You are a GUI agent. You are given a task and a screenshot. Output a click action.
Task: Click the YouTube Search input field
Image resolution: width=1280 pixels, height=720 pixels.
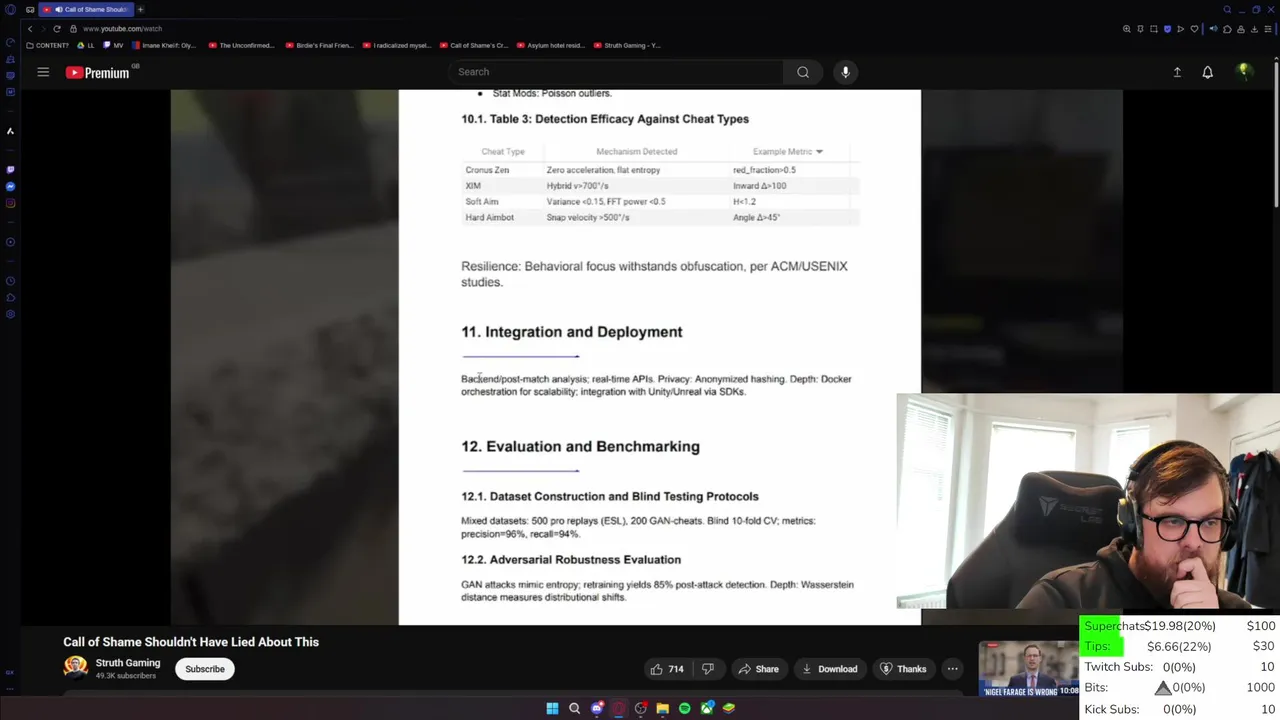click(x=615, y=72)
